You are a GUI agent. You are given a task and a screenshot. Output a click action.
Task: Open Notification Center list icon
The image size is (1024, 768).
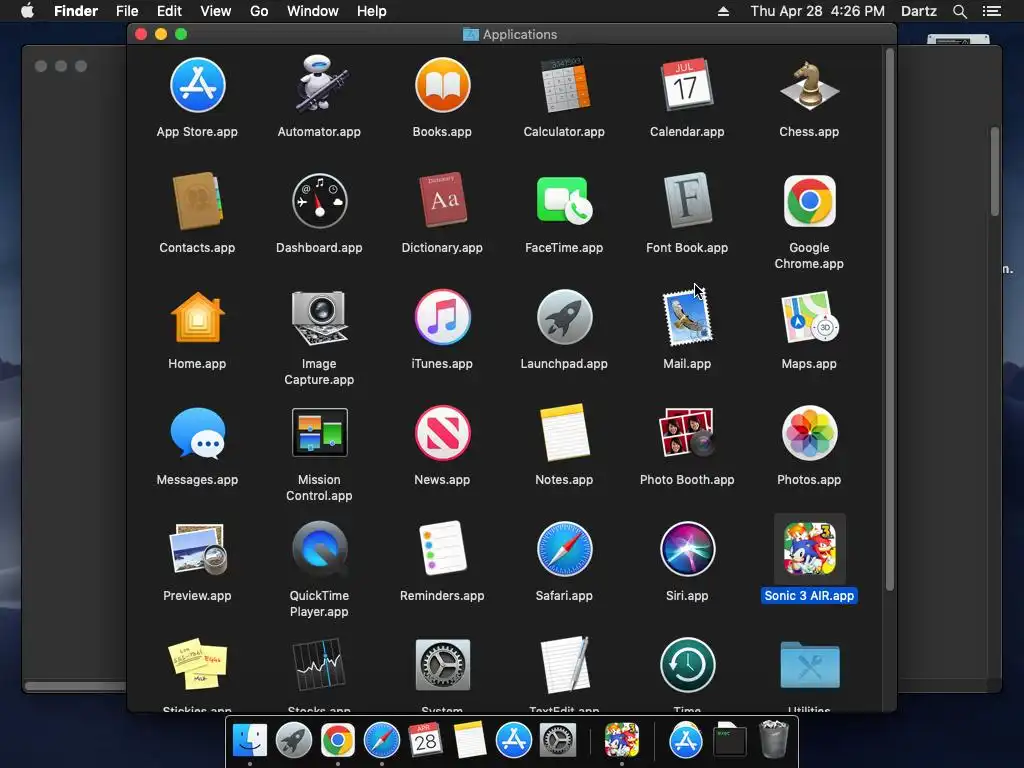pyautogui.click(x=991, y=11)
